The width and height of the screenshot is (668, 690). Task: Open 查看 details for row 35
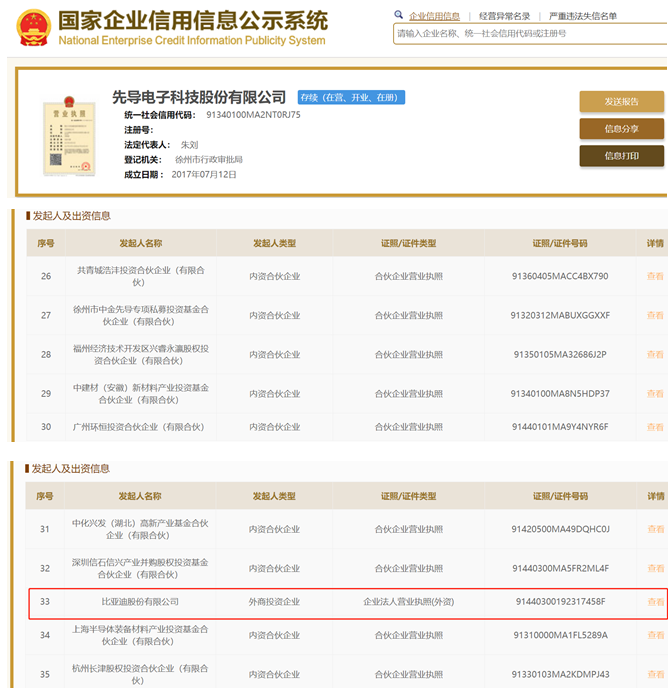tap(655, 675)
